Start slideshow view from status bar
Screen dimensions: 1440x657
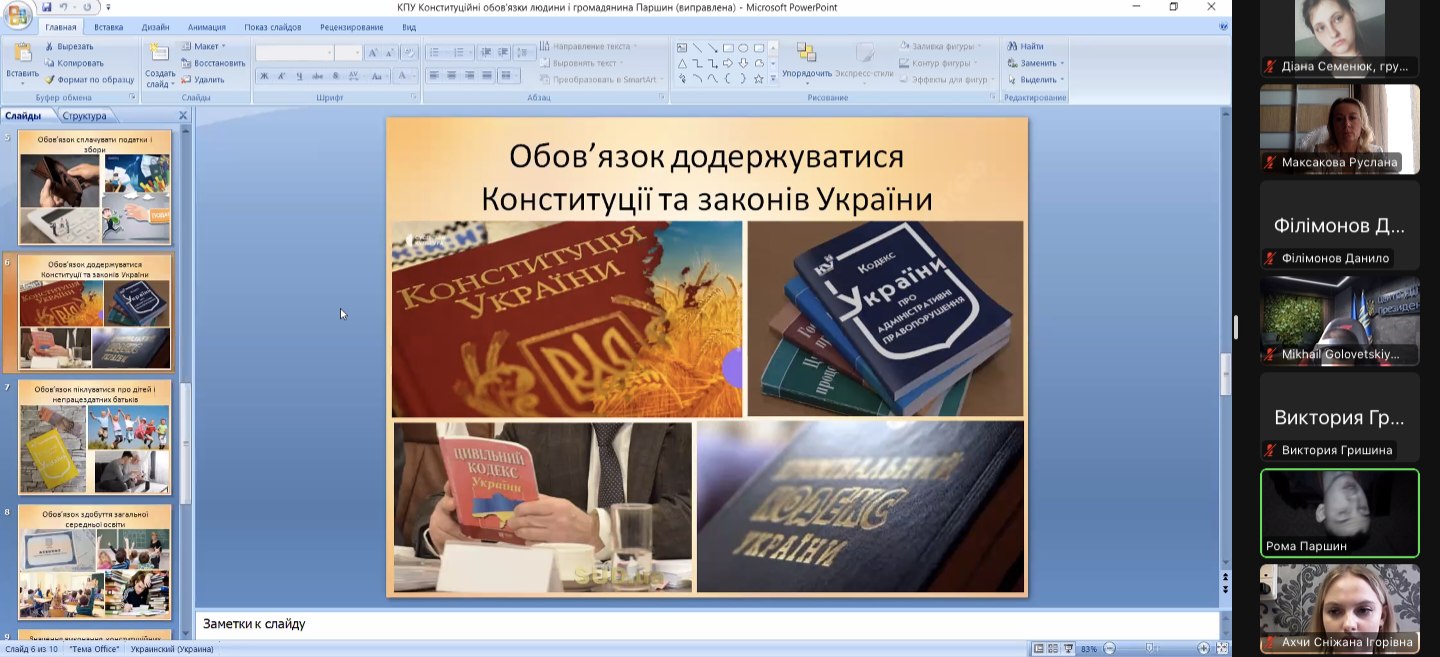pyautogui.click(x=1068, y=649)
